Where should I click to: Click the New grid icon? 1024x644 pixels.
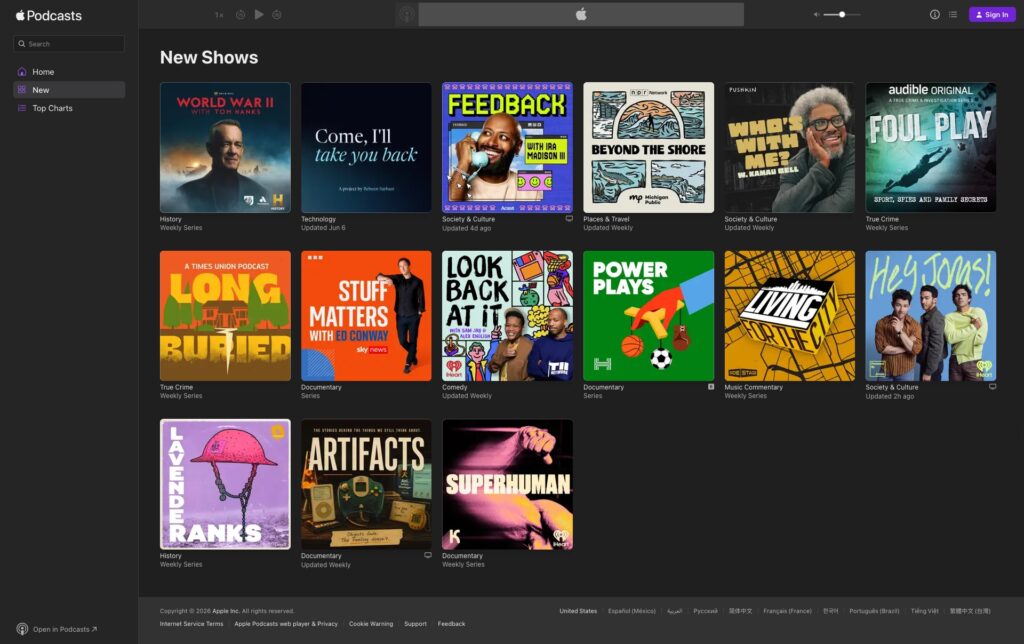22,90
